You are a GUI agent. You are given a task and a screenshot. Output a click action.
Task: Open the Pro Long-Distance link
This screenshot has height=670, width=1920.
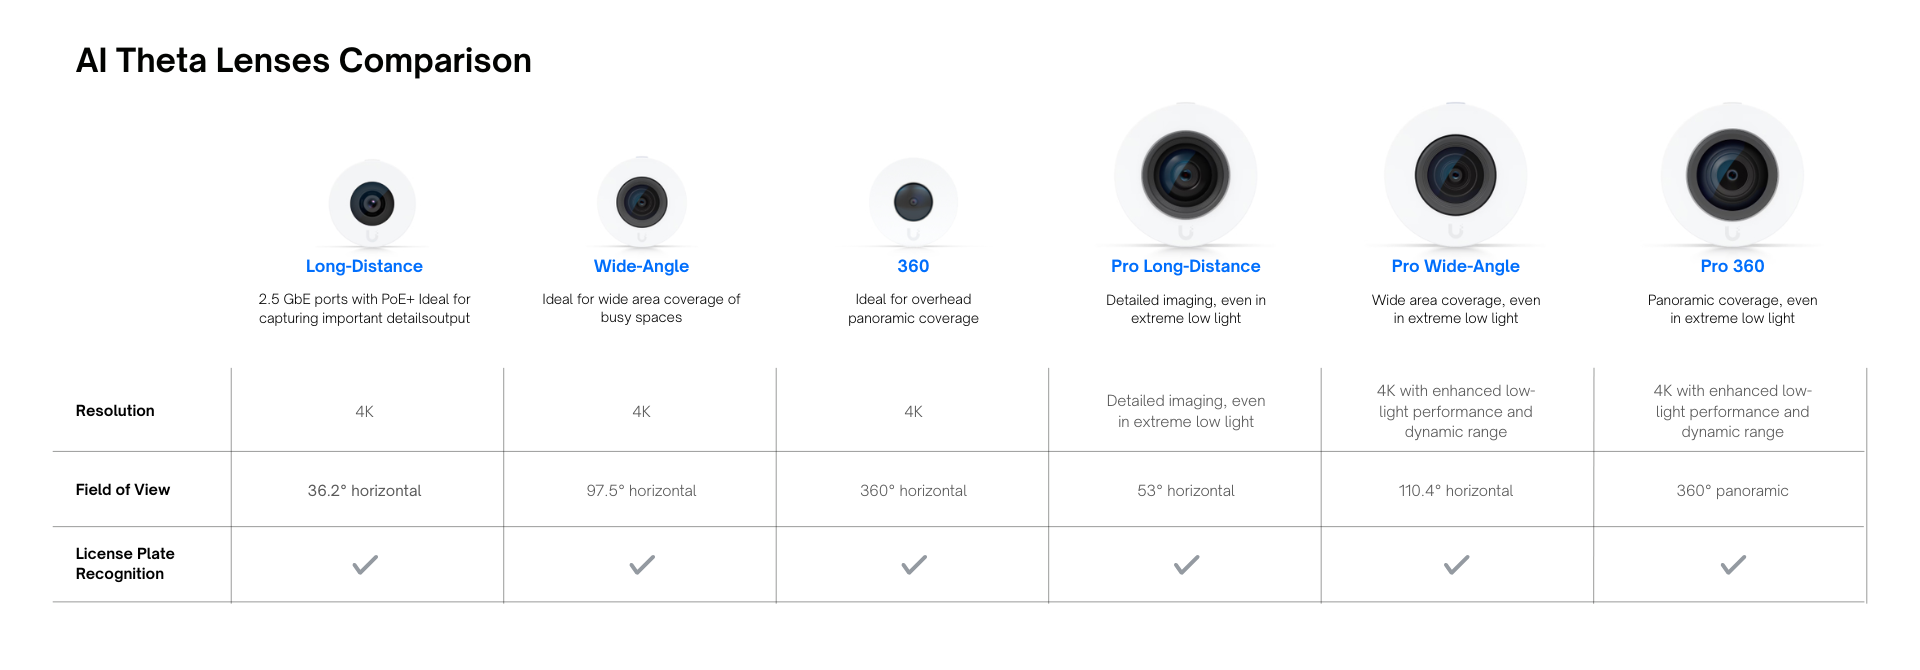tap(1186, 266)
